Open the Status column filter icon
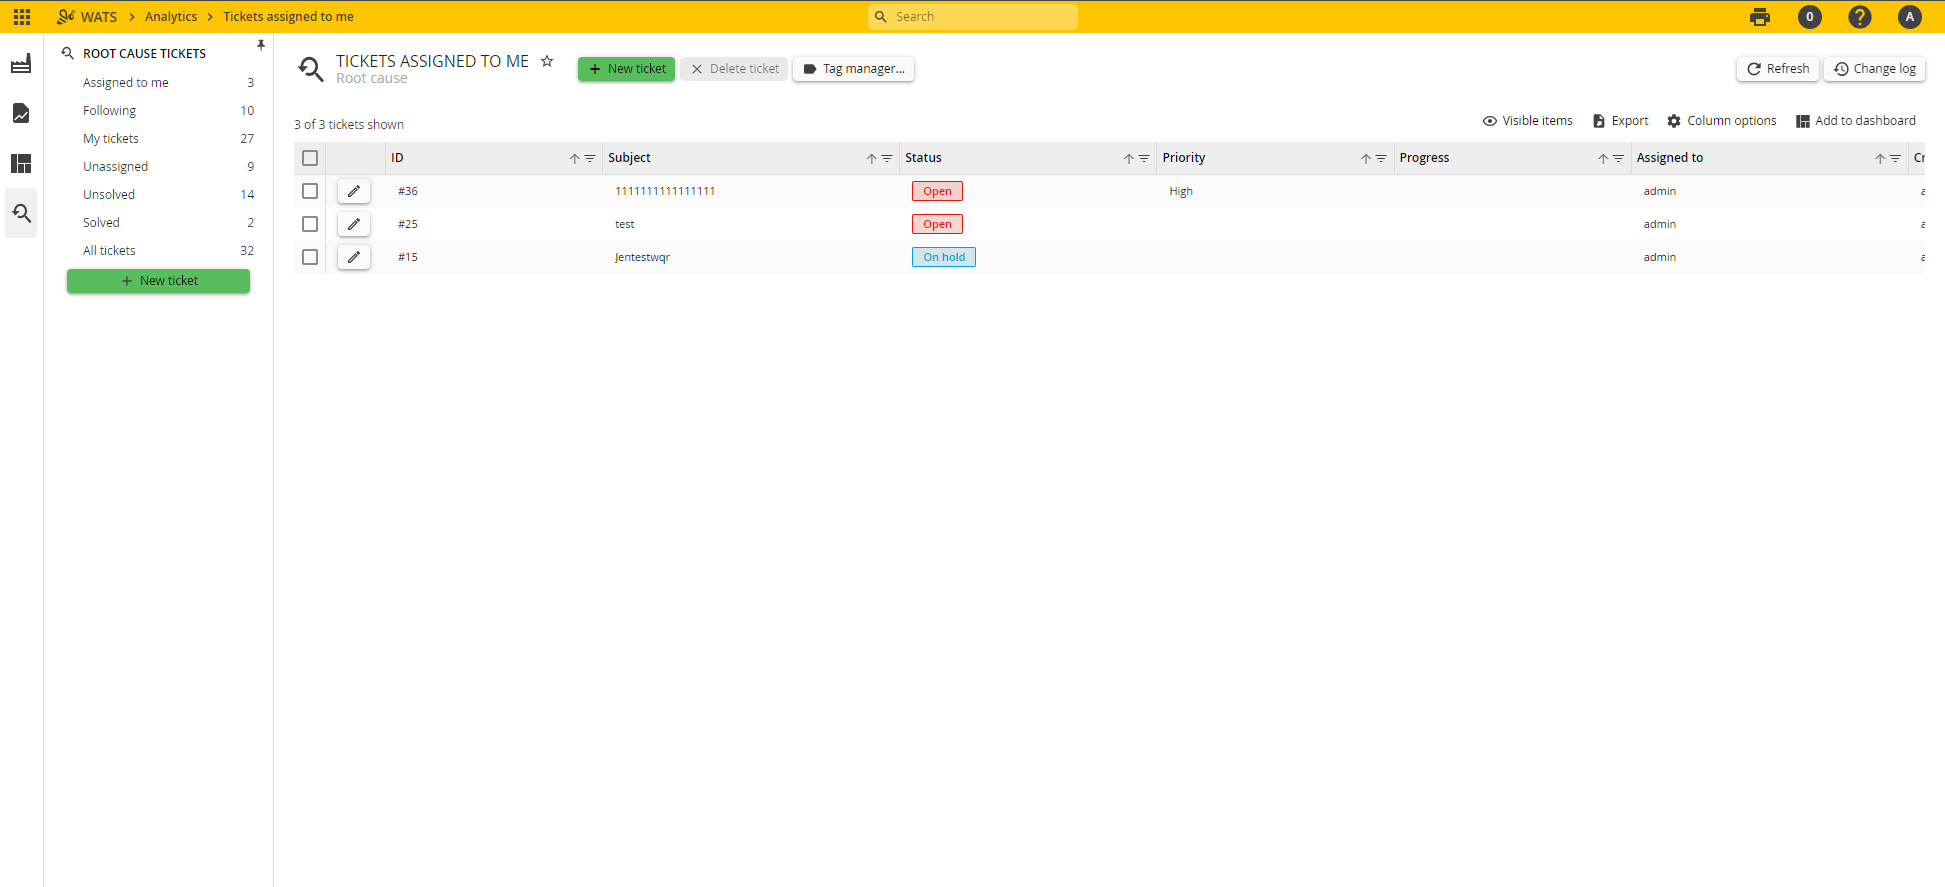The height and width of the screenshot is (887, 1945). coord(1144,158)
